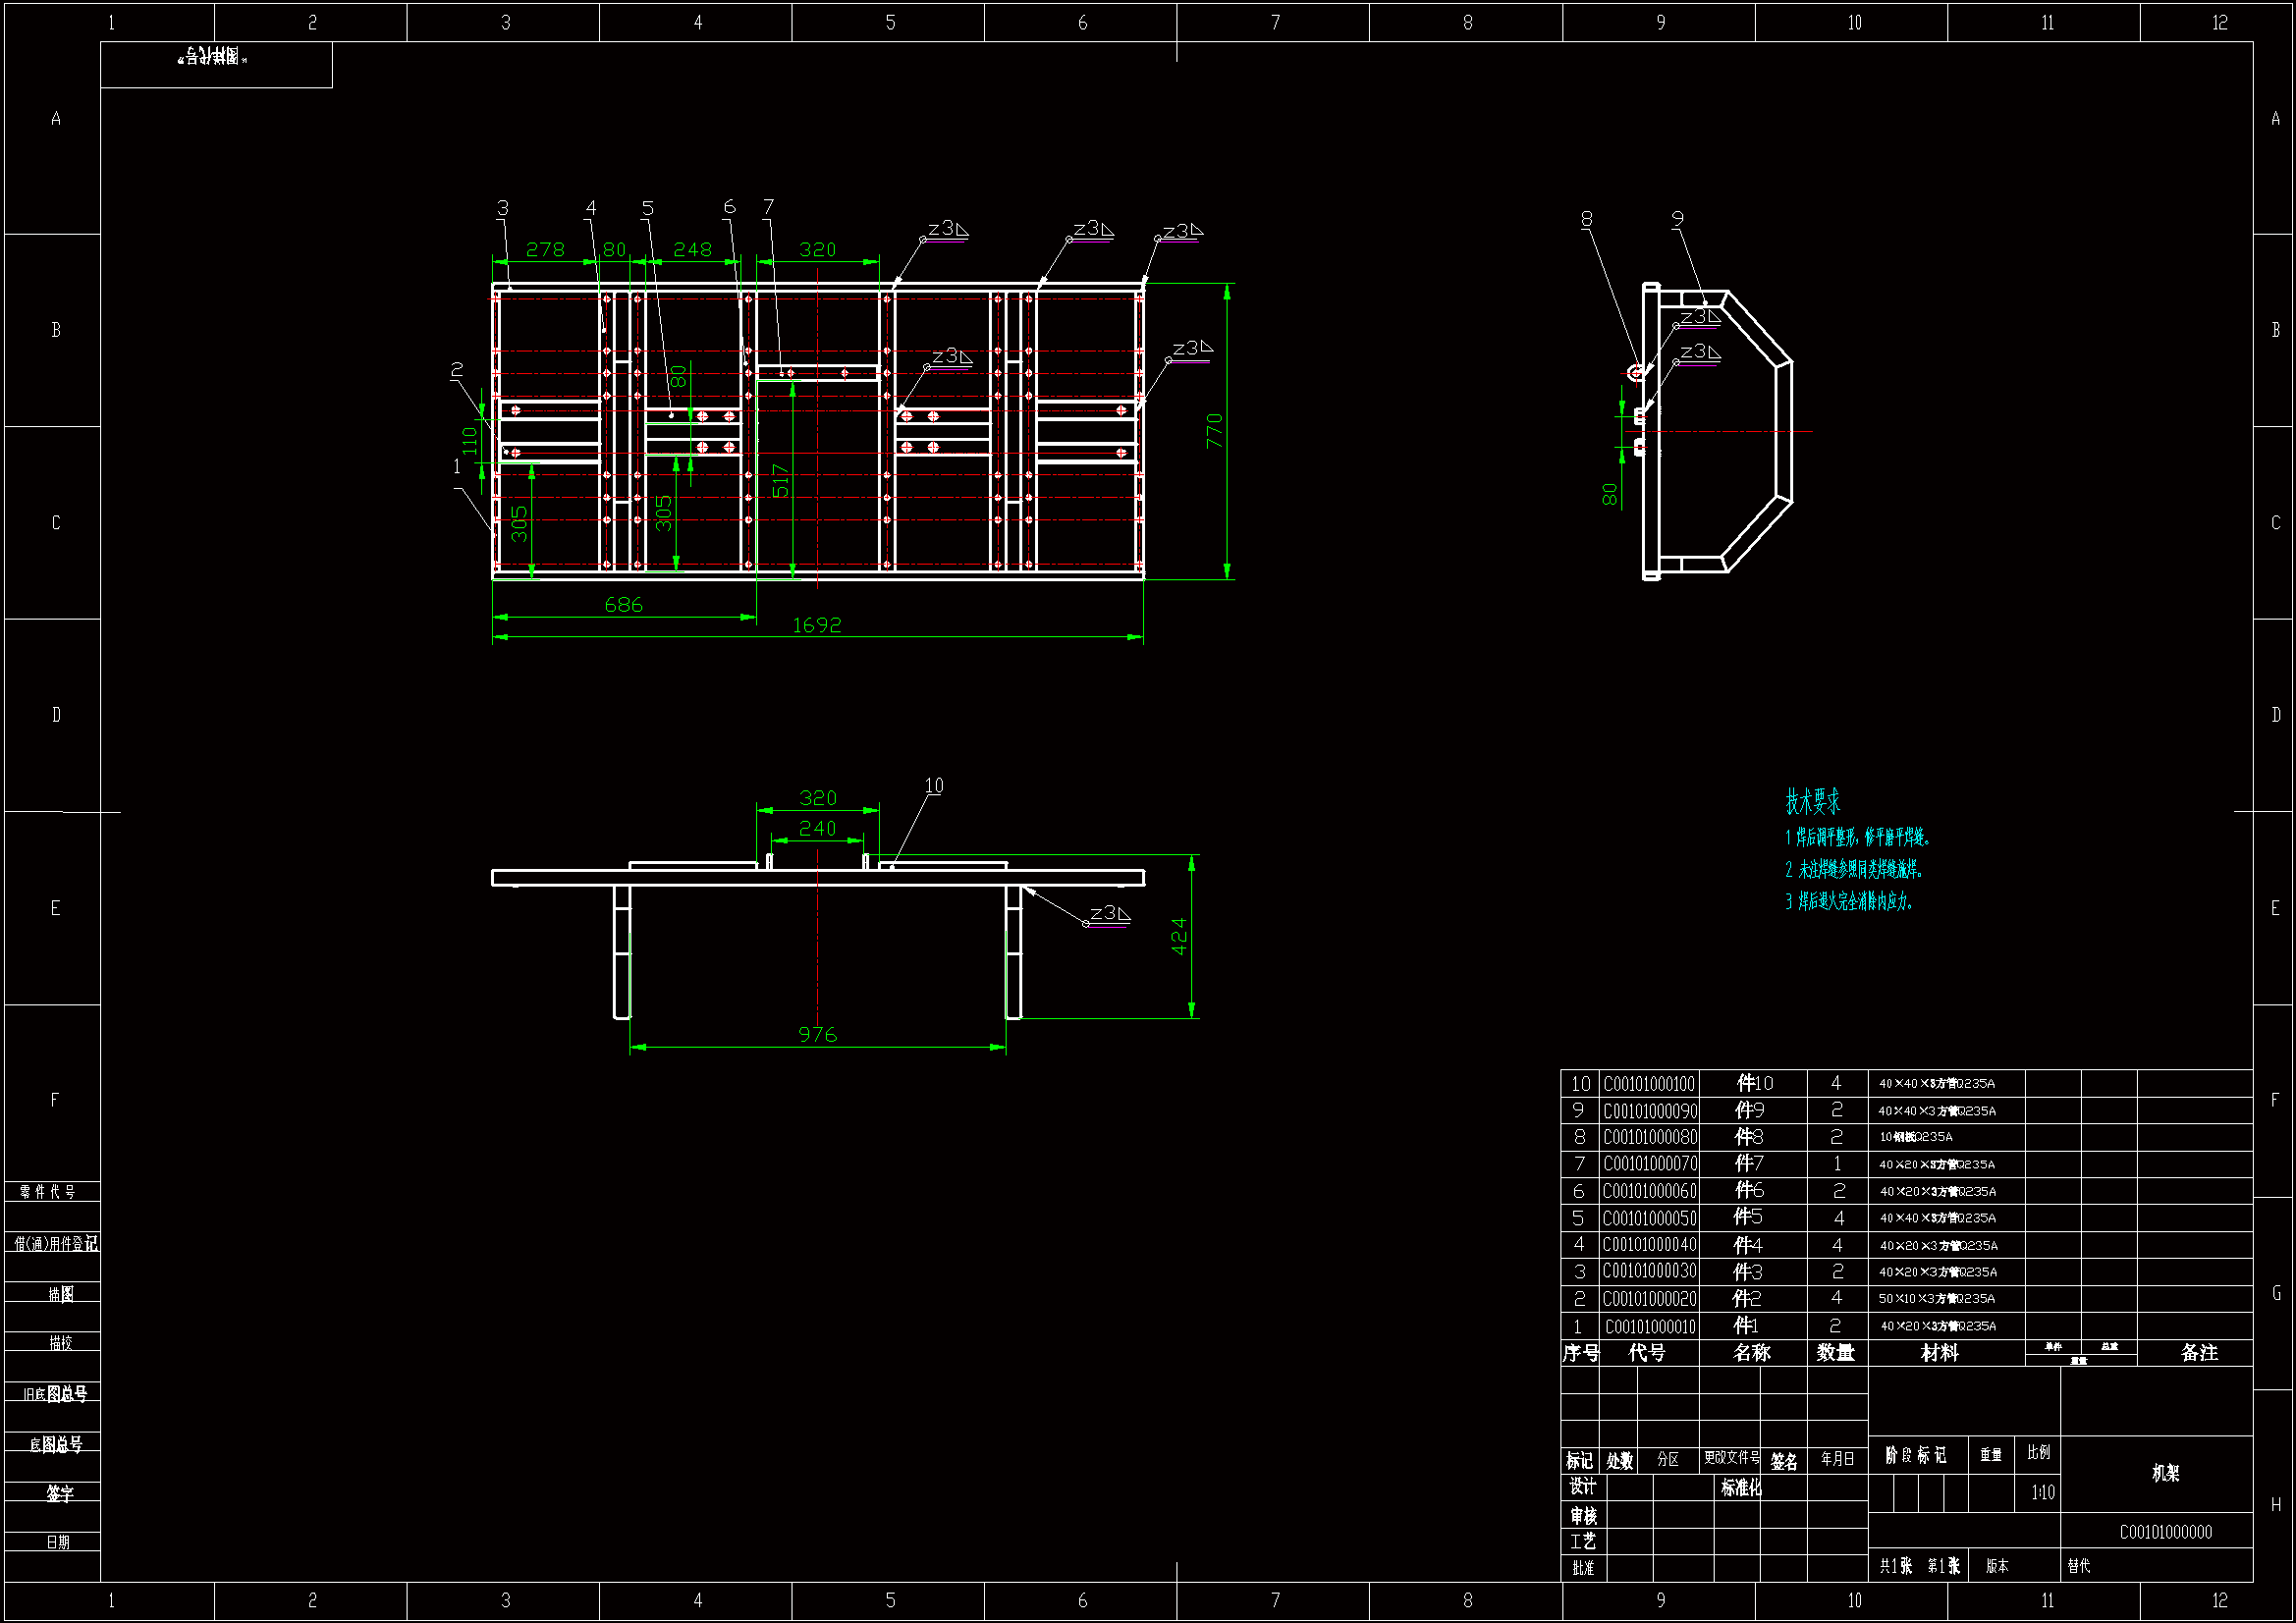
Task: Select the 424 leg height dimension
Action: (1179, 936)
